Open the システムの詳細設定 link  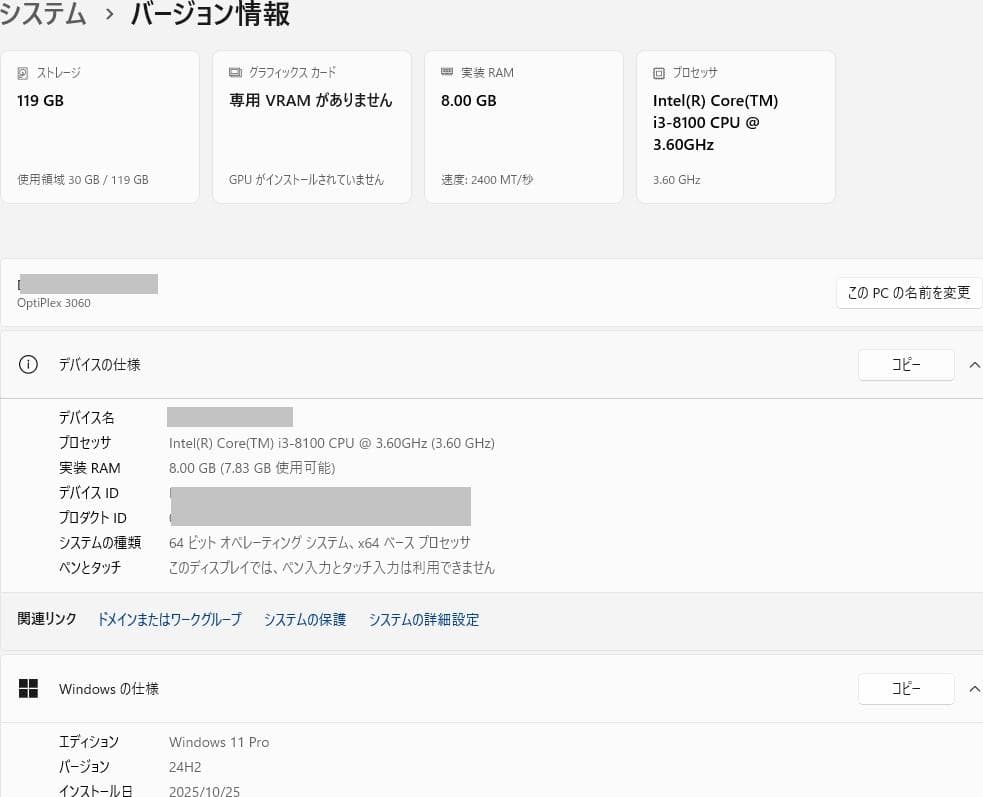pos(423,619)
